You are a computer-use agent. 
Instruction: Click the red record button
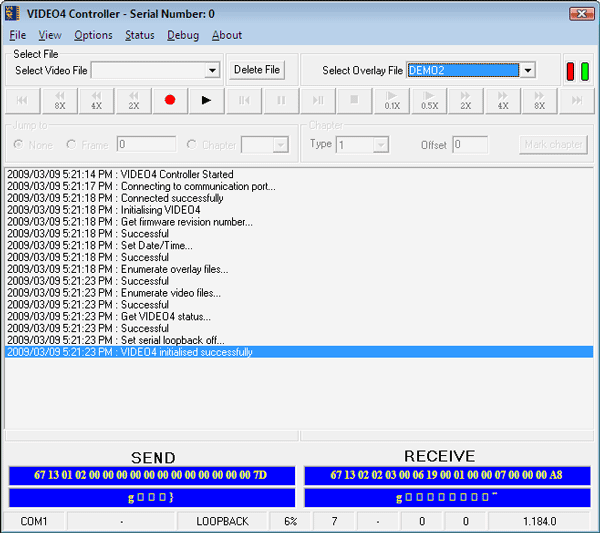[x=170, y=100]
